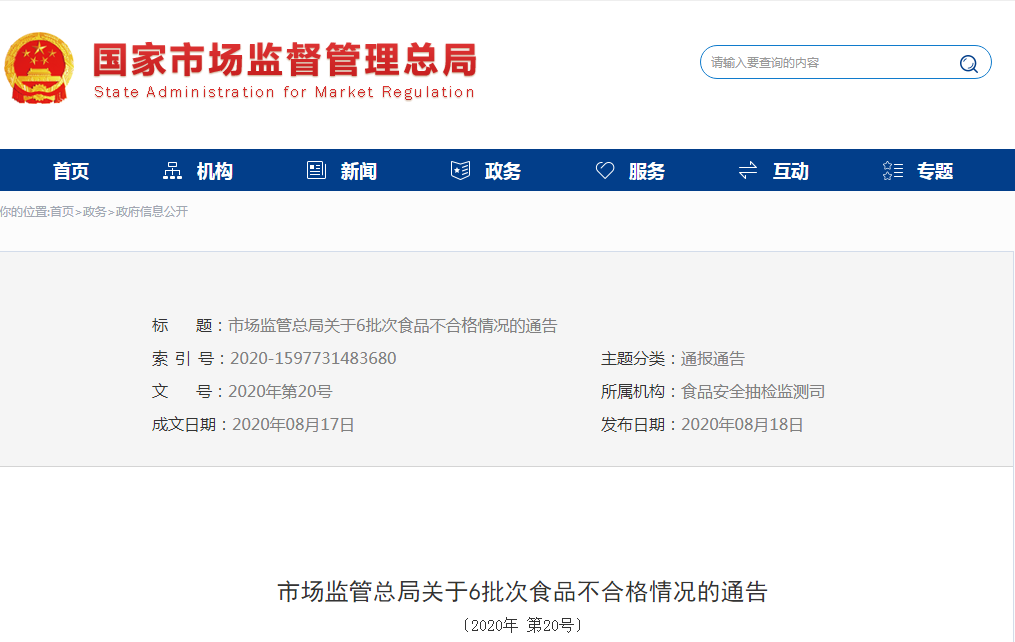This screenshot has height=642, width=1015.
Task: Open the 首页 item in the navigation bar
Action: pyautogui.click(x=71, y=171)
